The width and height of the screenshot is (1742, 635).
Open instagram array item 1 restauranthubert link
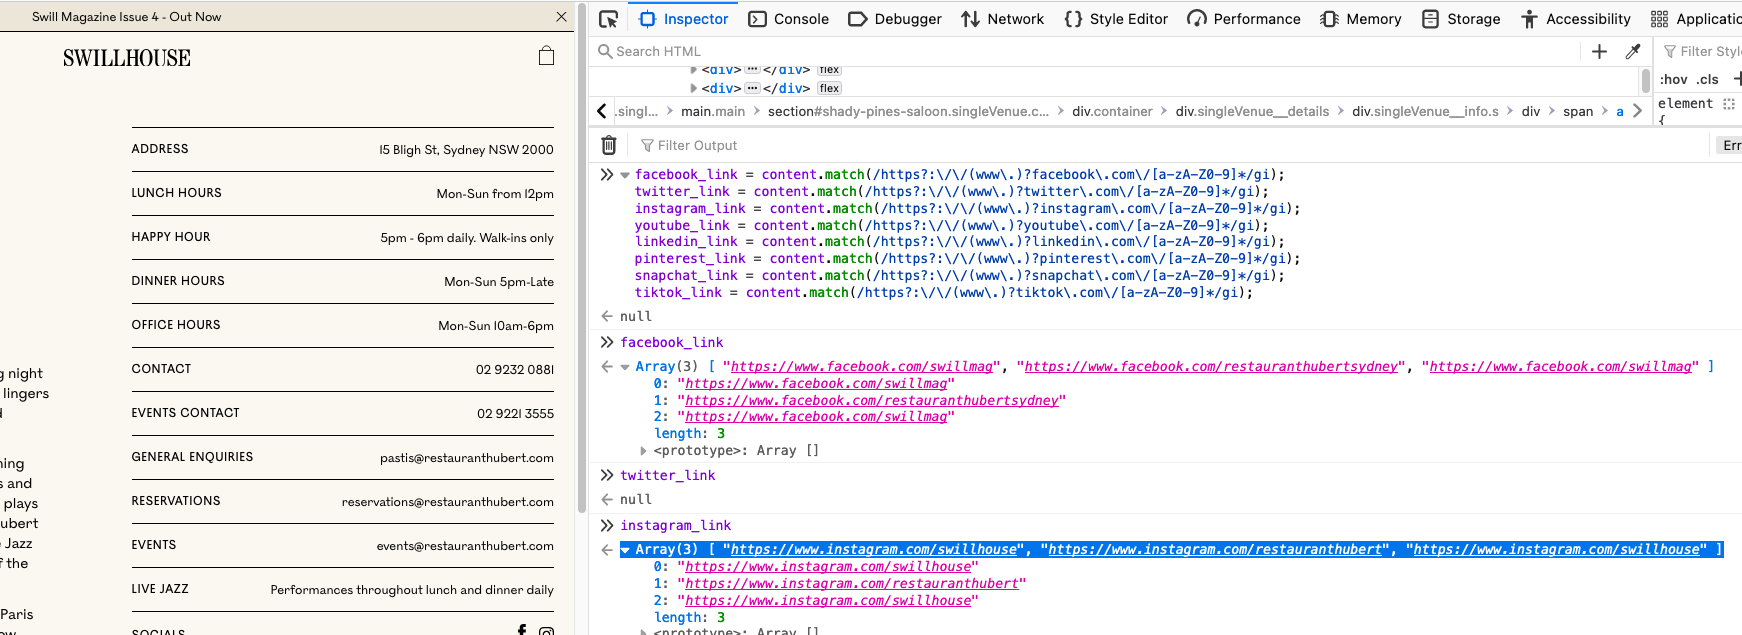coord(852,584)
